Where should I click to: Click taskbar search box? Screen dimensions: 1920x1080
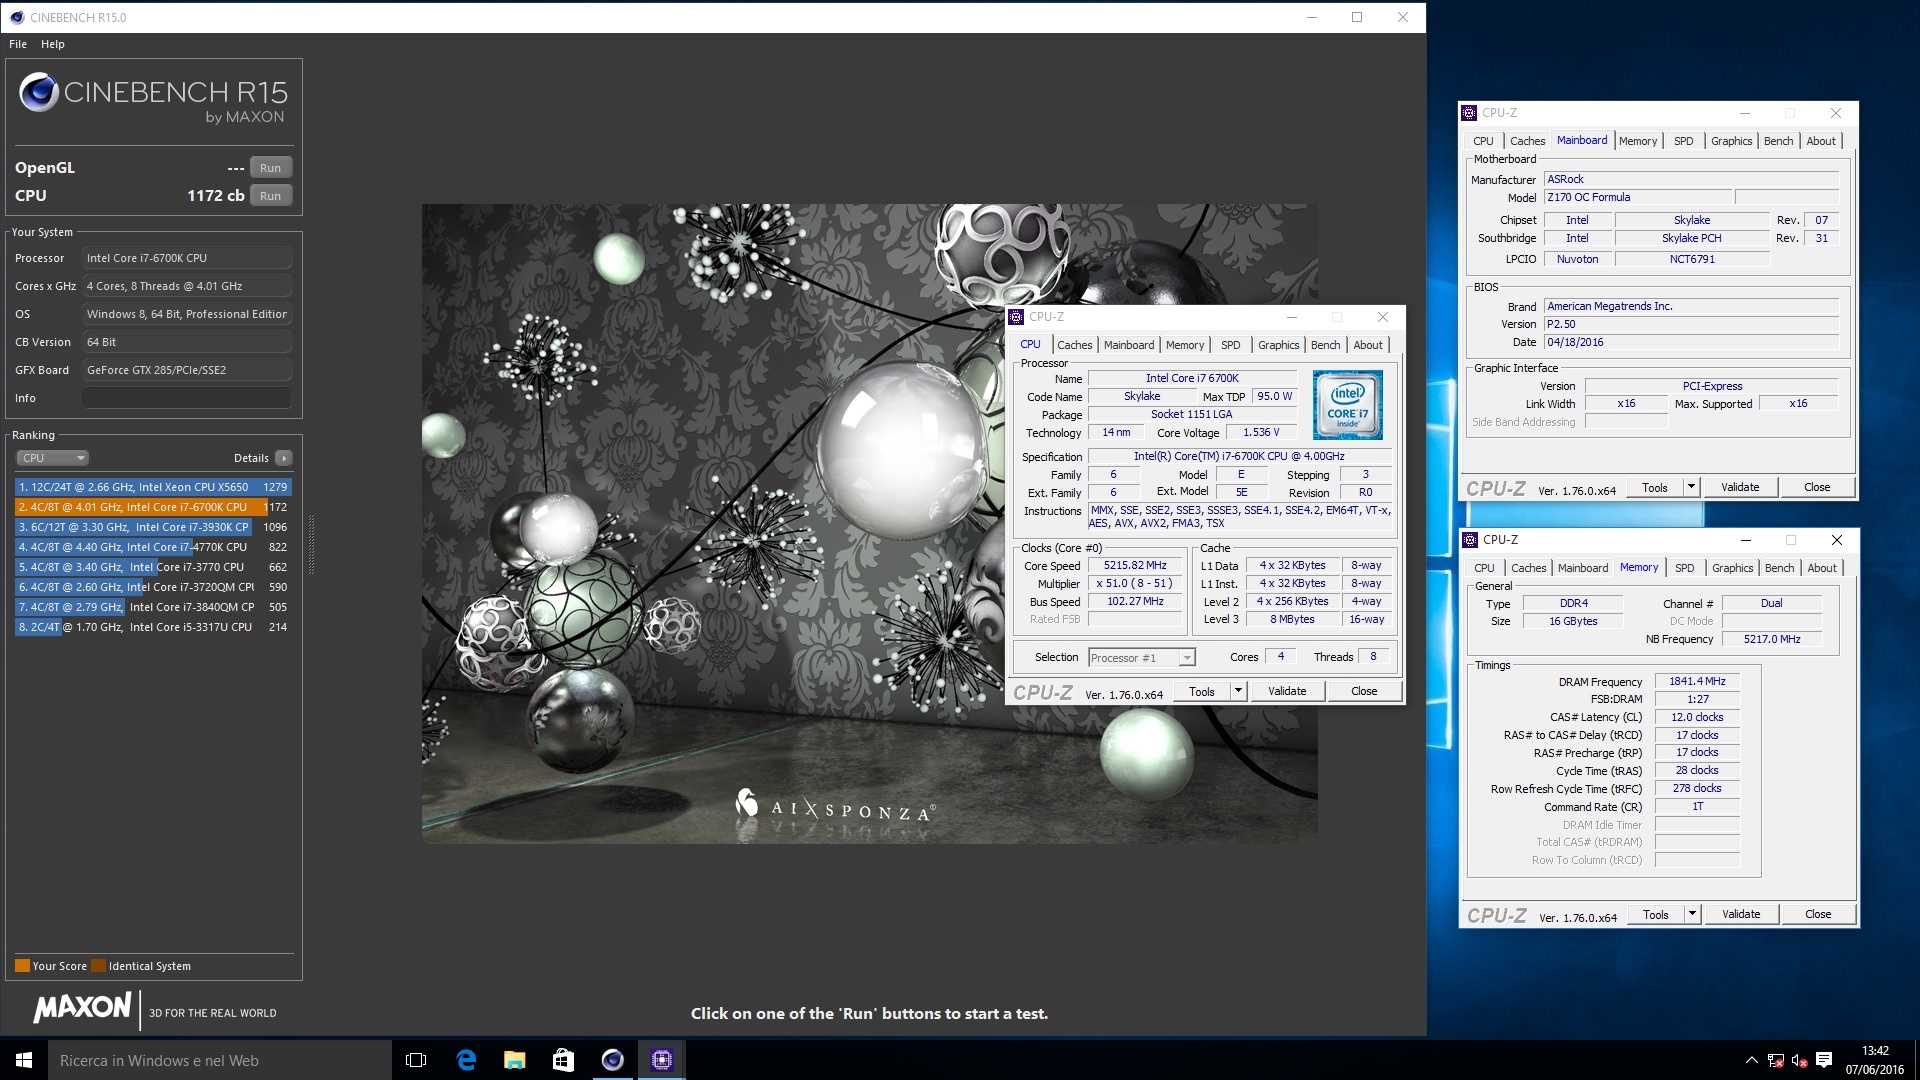(x=220, y=1060)
